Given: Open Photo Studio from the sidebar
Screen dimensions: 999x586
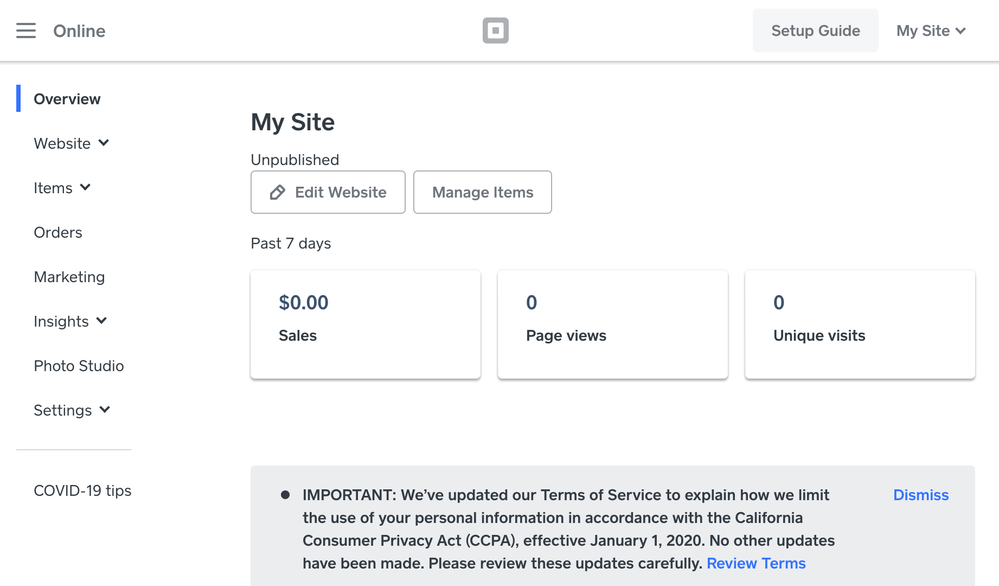Looking at the screenshot, I should 79,366.
